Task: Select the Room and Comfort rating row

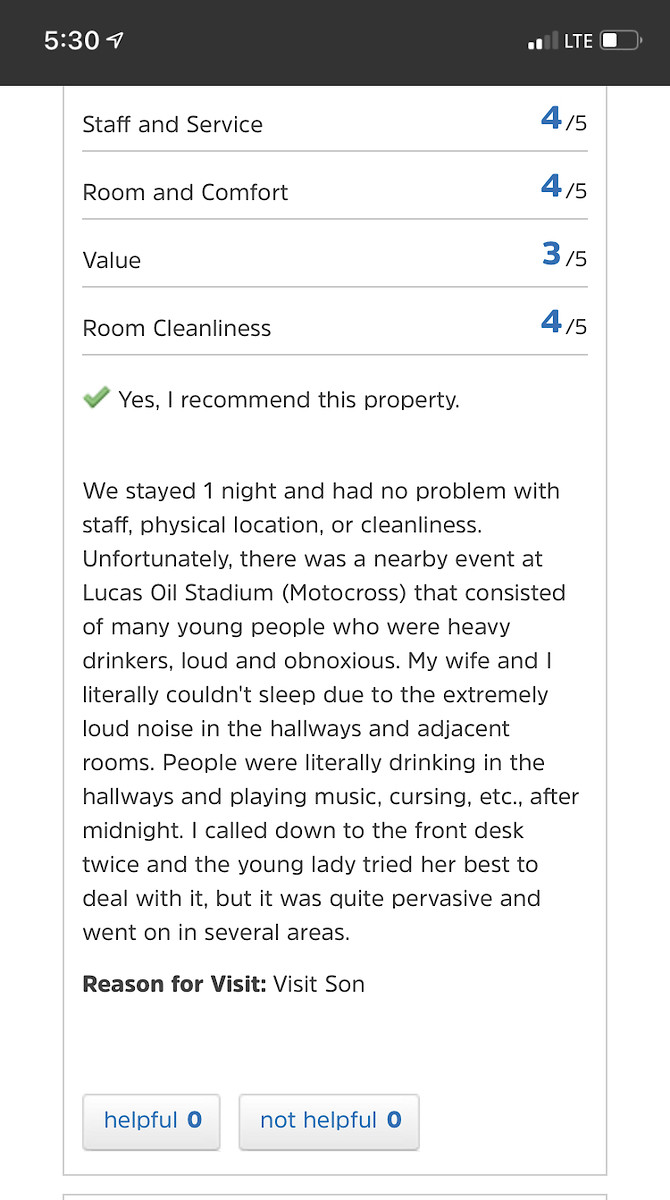Action: point(335,187)
